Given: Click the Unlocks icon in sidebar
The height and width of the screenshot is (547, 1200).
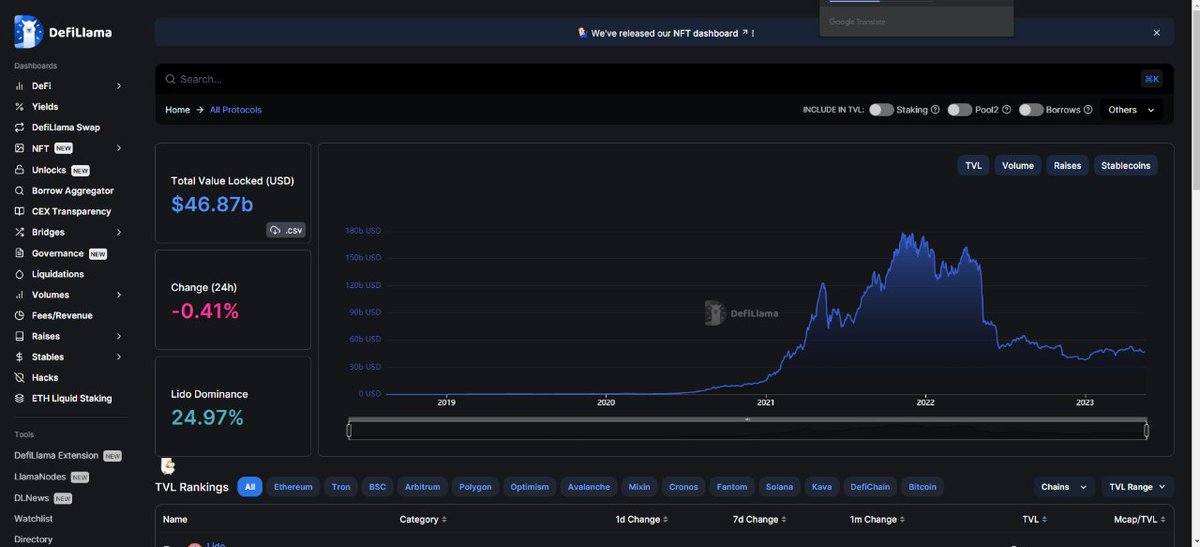Looking at the screenshot, I should pos(19,170).
